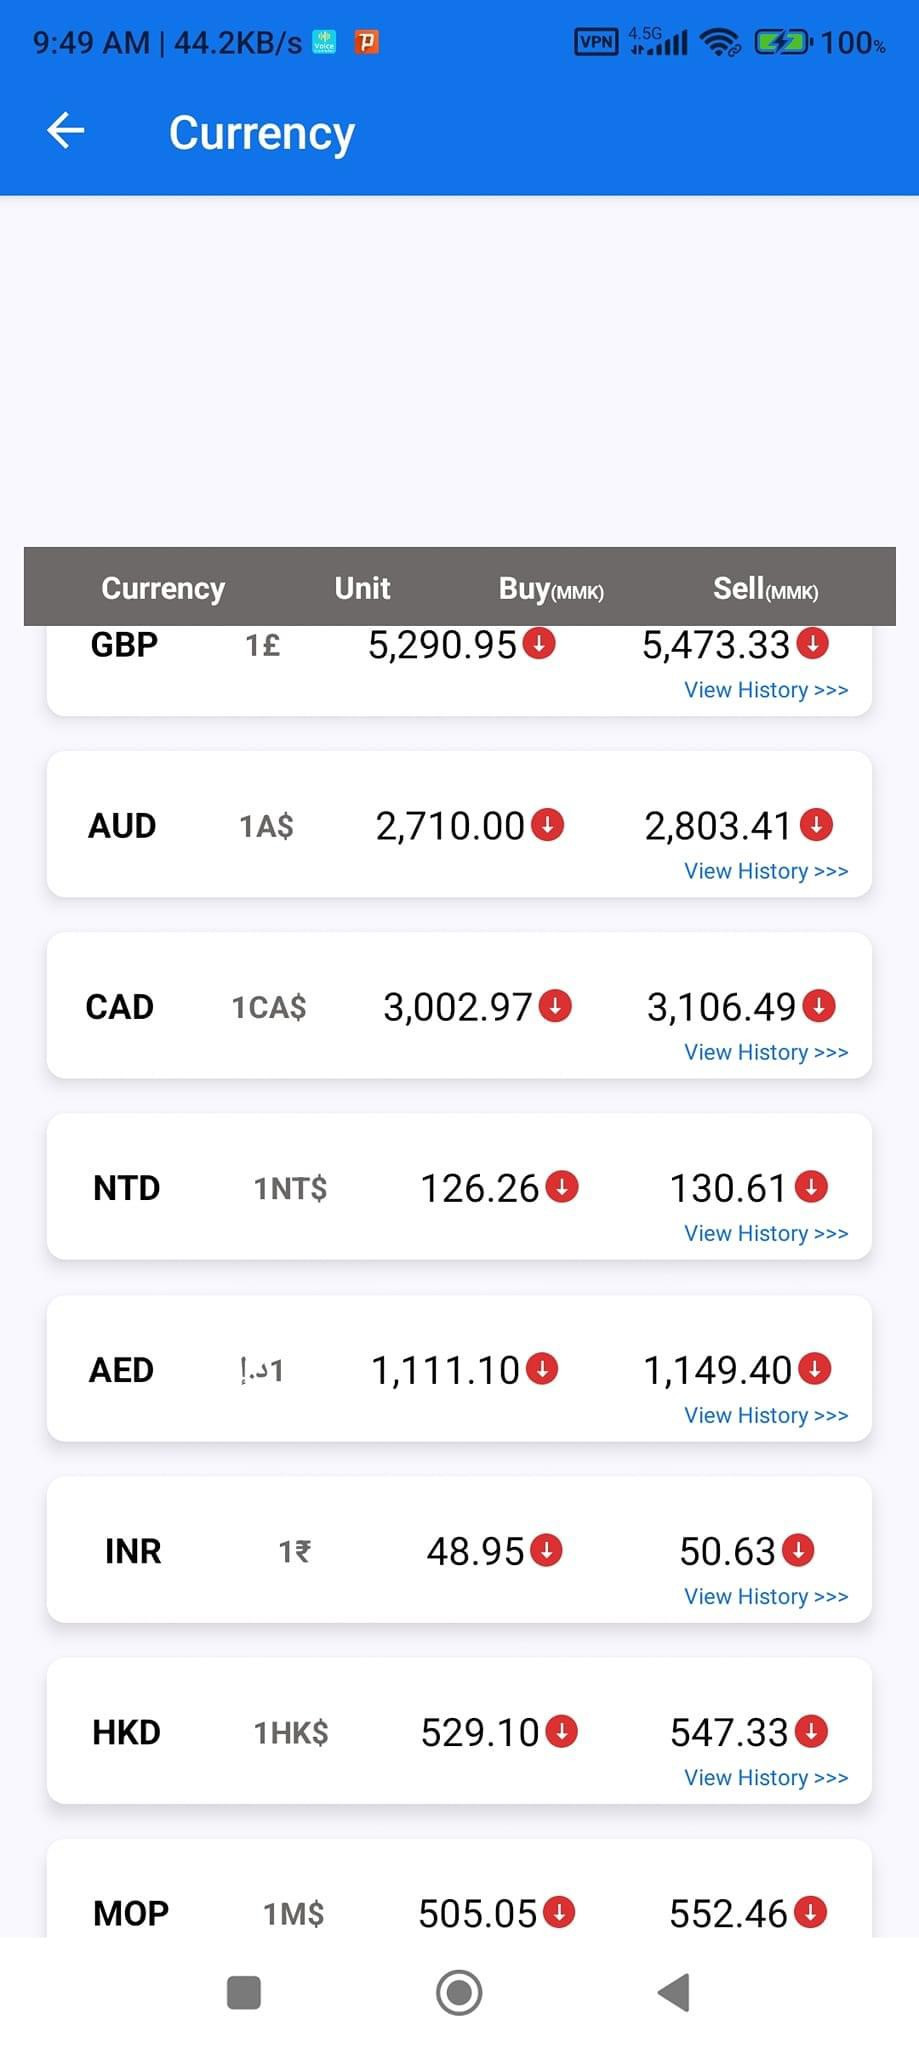Select the Buy(MMK) column header
919x2048 pixels.
[551, 588]
